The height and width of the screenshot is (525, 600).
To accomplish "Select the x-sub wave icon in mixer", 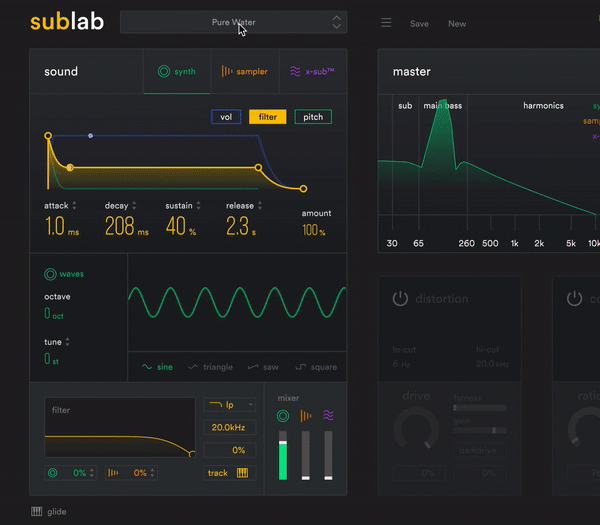I will click(x=328, y=415).
